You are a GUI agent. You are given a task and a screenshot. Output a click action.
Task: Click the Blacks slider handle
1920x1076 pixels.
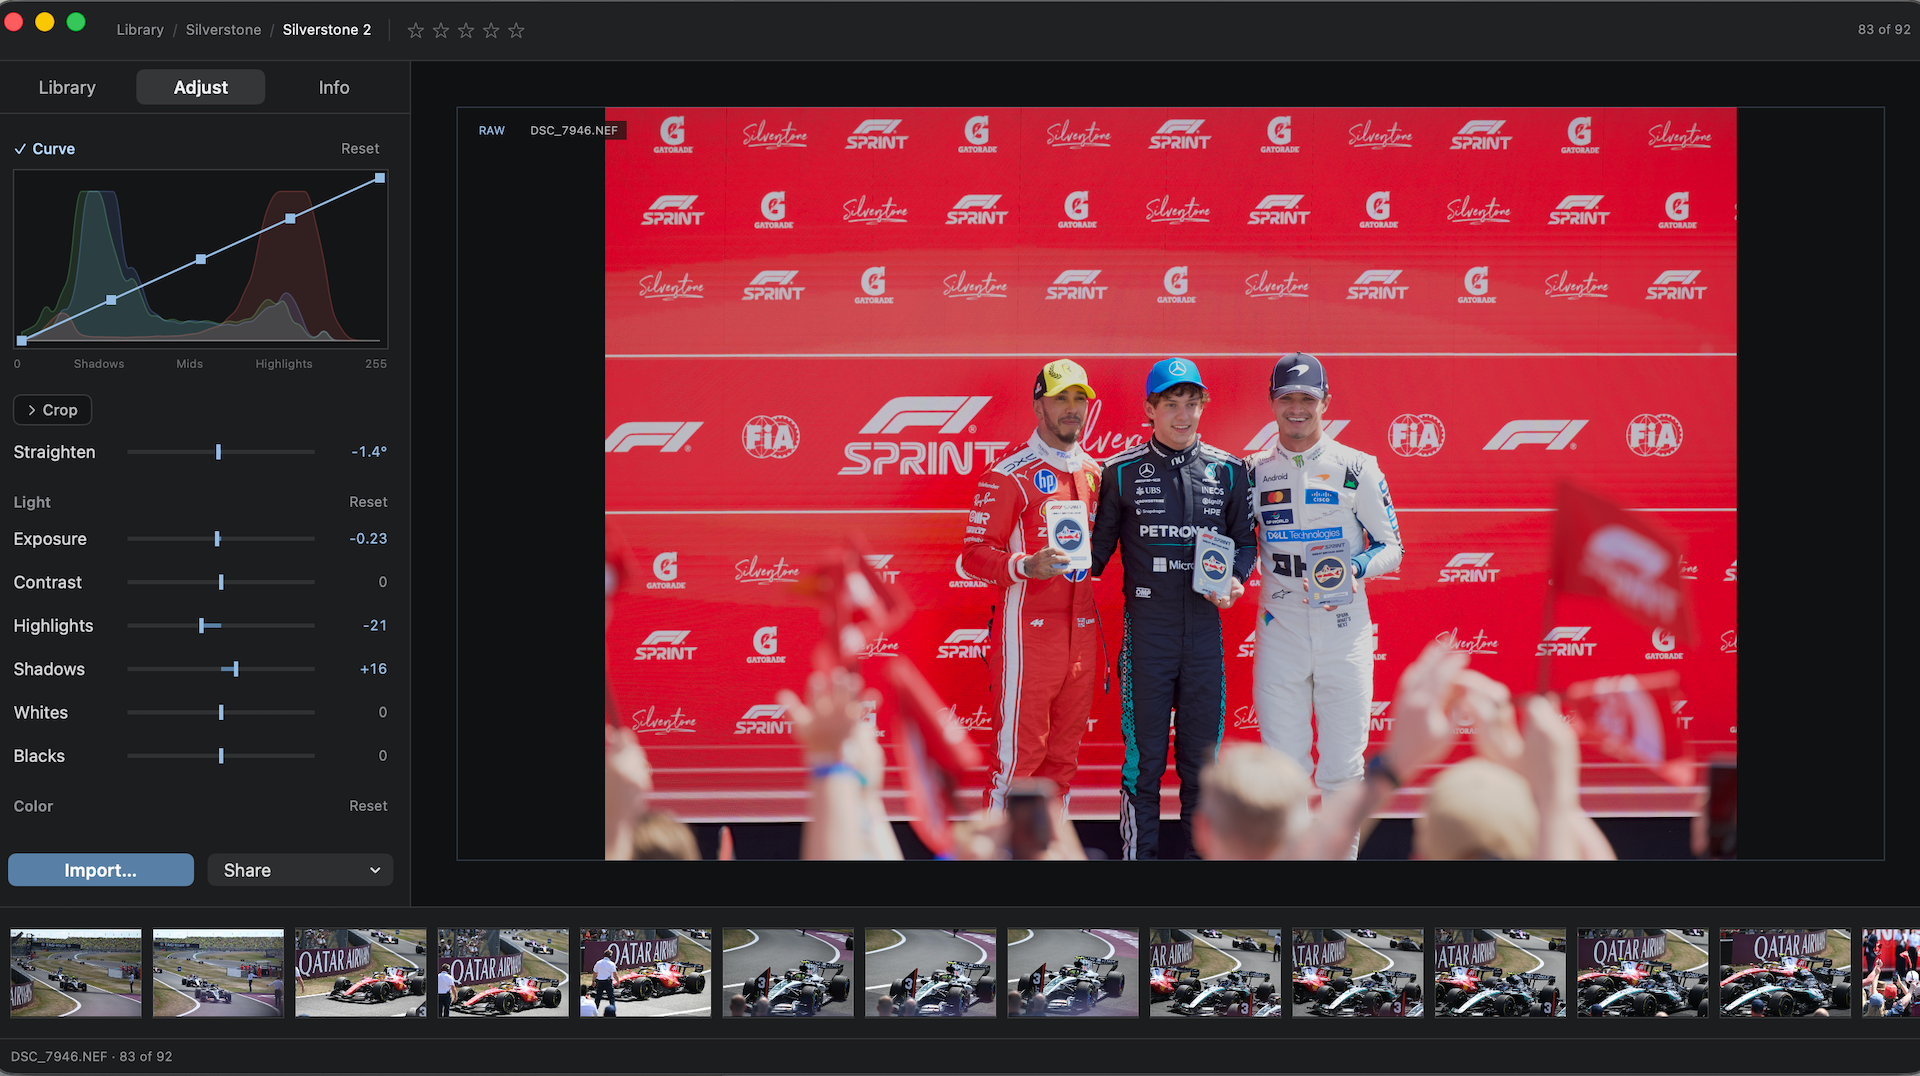[x=221, y=756]
